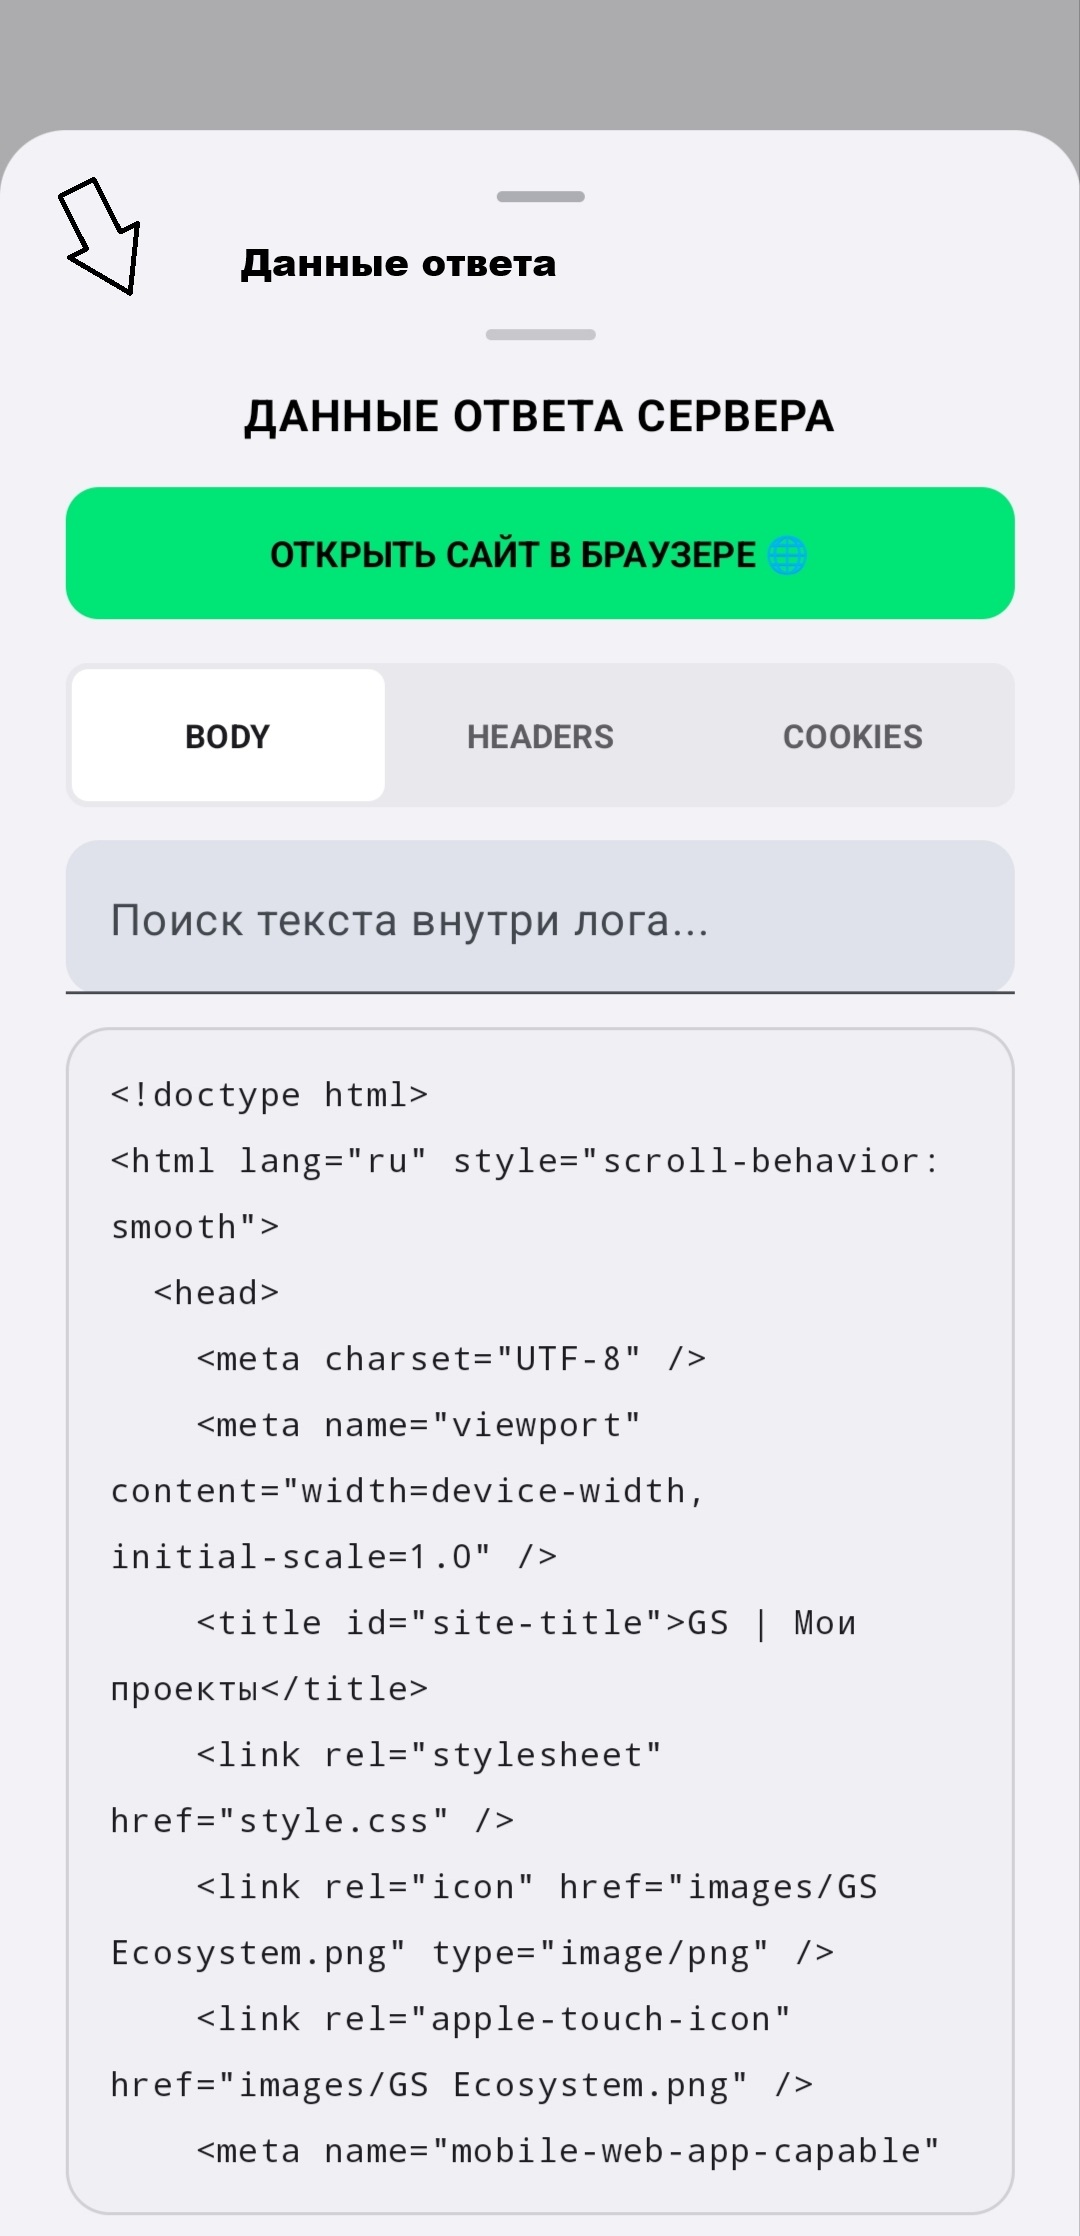
Task: Tap the '<title id="site-title">GS | Мои' line
Action: (x=526, y=1623)
